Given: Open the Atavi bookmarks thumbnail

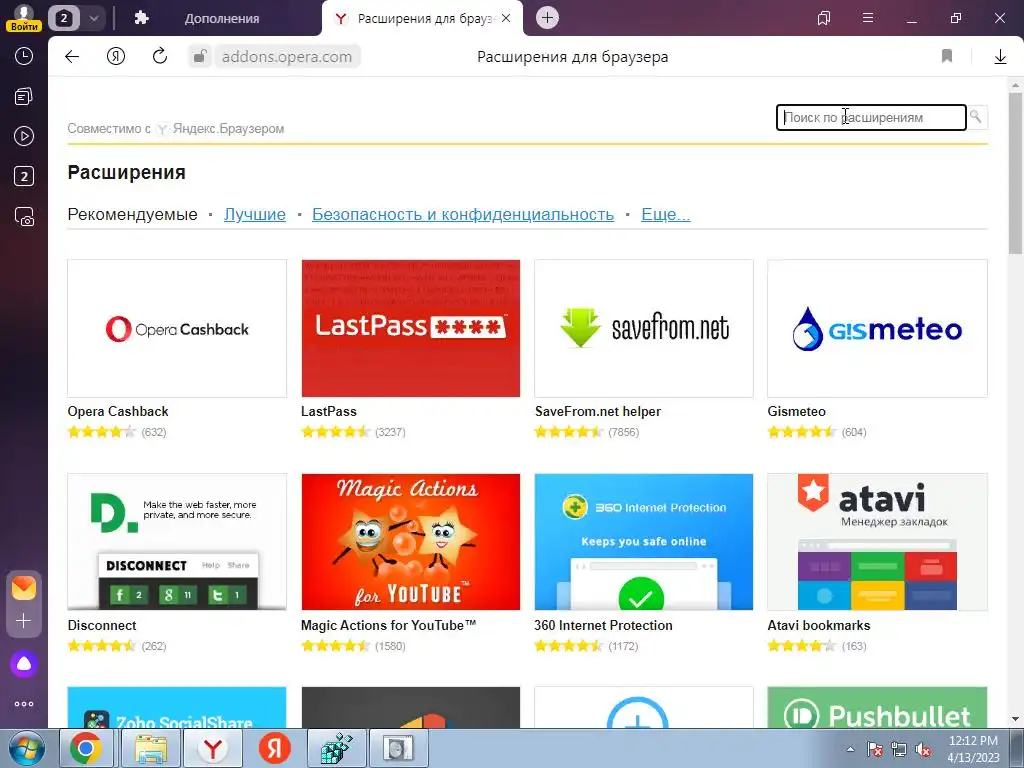Looking at the screenshot, I should pos(877,542).
